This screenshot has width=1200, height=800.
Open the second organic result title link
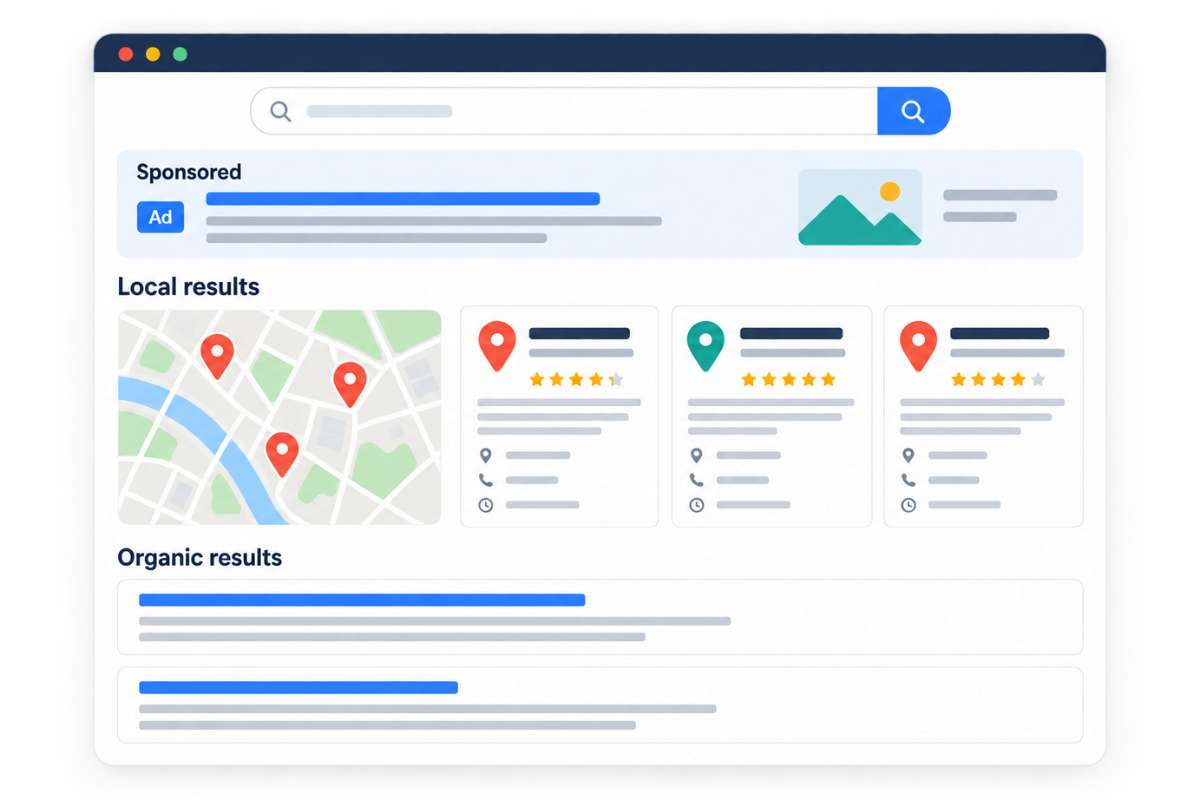tap(298, 687)
